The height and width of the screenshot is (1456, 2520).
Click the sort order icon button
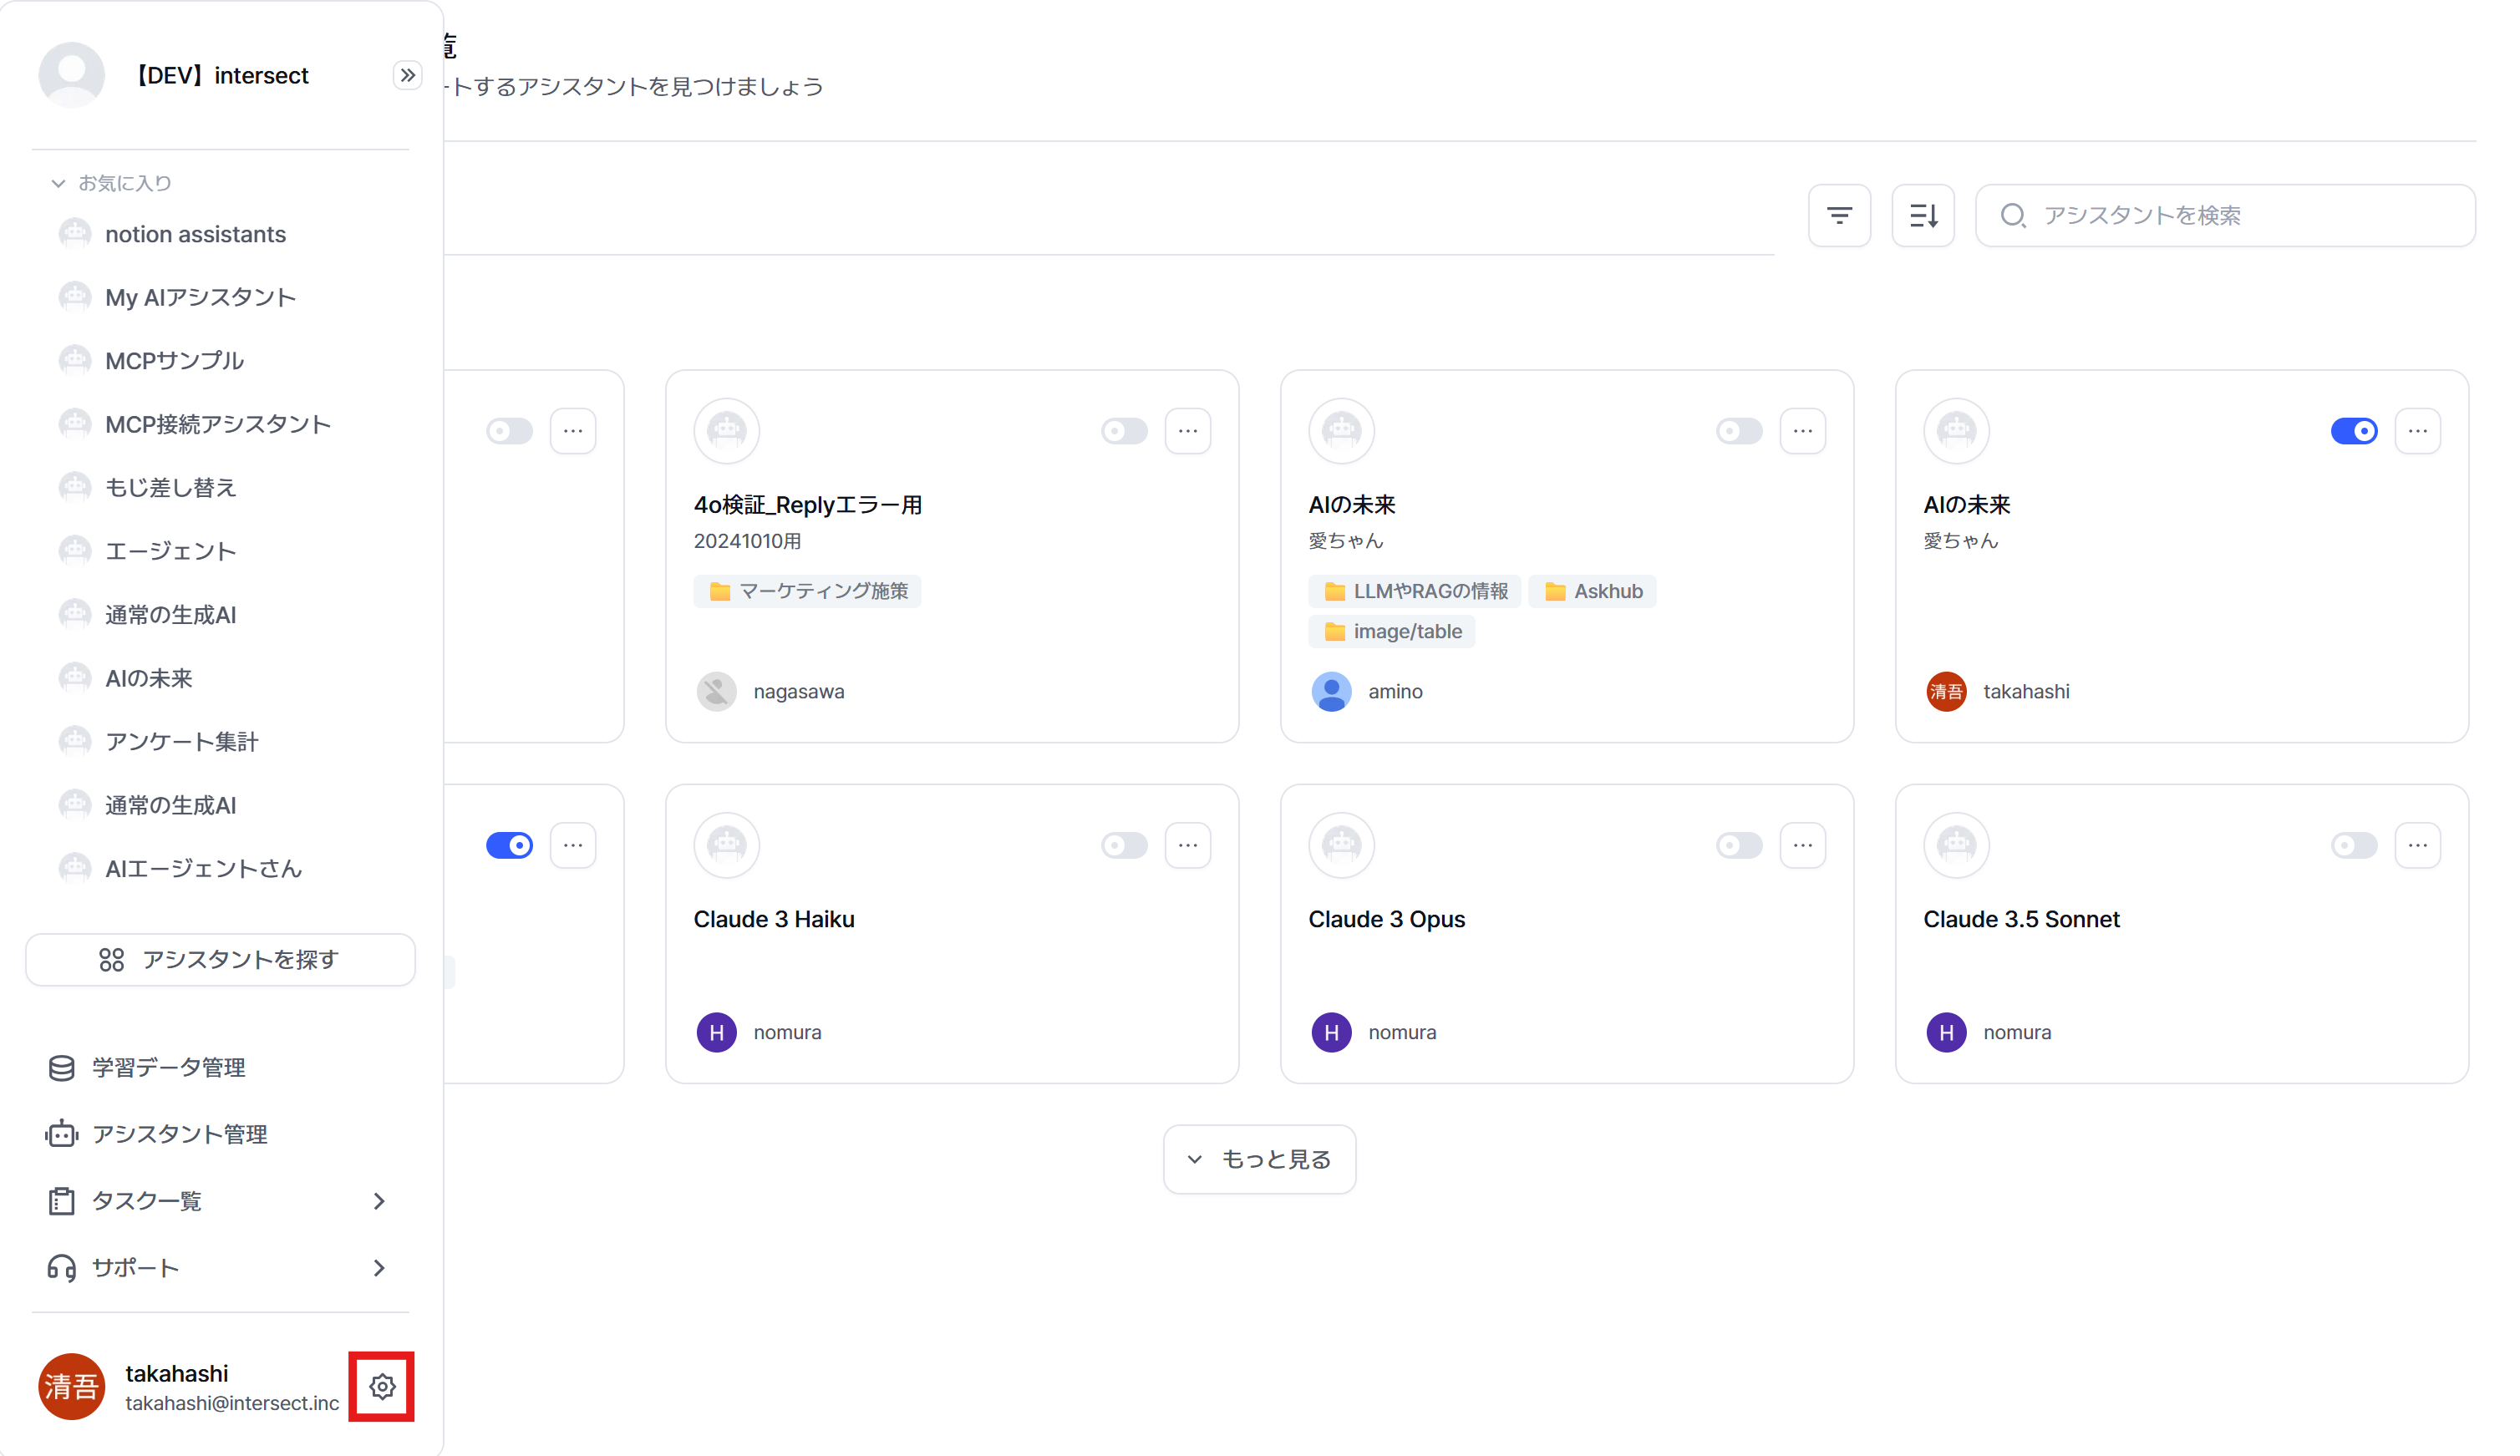point(1922,215)
